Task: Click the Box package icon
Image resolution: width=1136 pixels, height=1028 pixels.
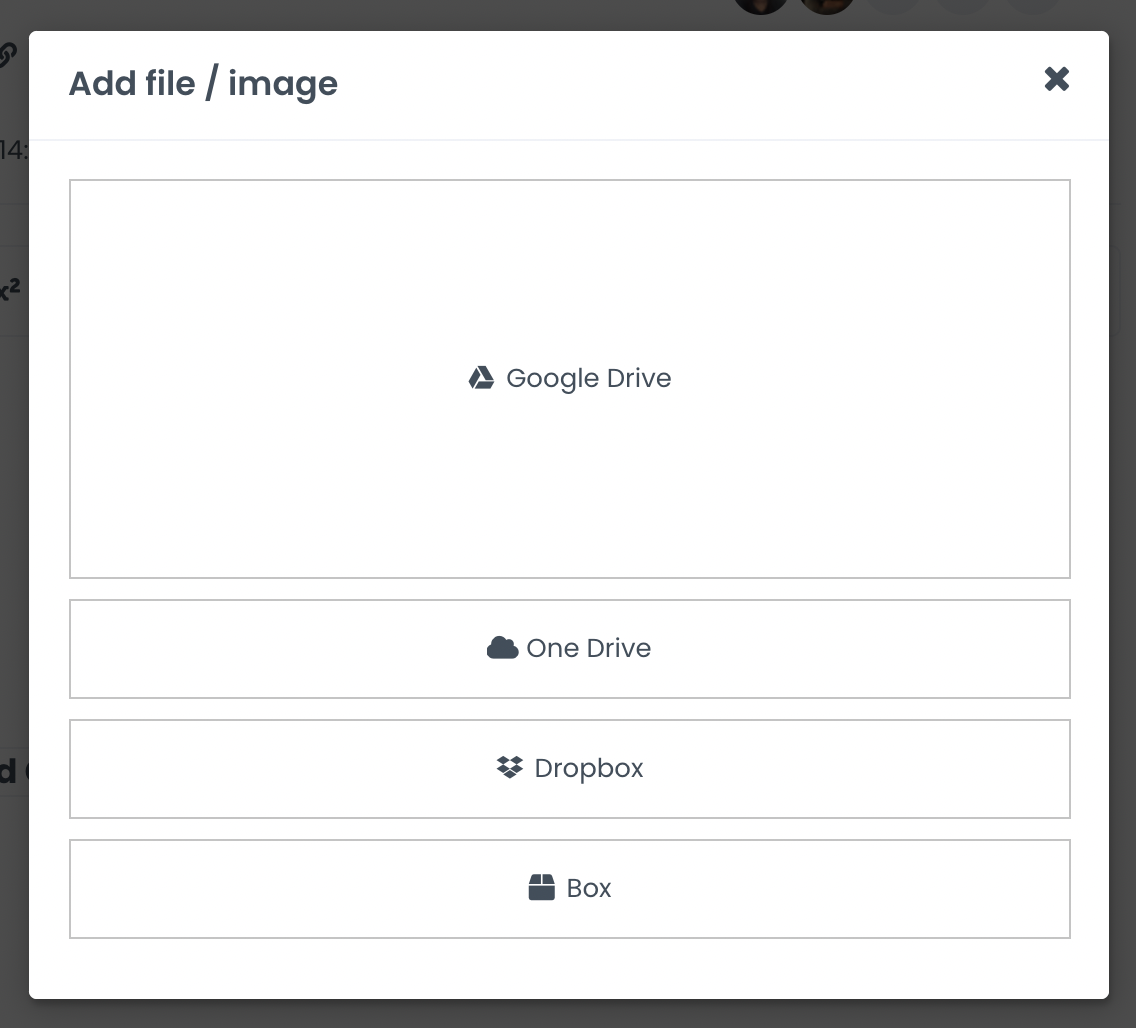Action: point(541,888)
